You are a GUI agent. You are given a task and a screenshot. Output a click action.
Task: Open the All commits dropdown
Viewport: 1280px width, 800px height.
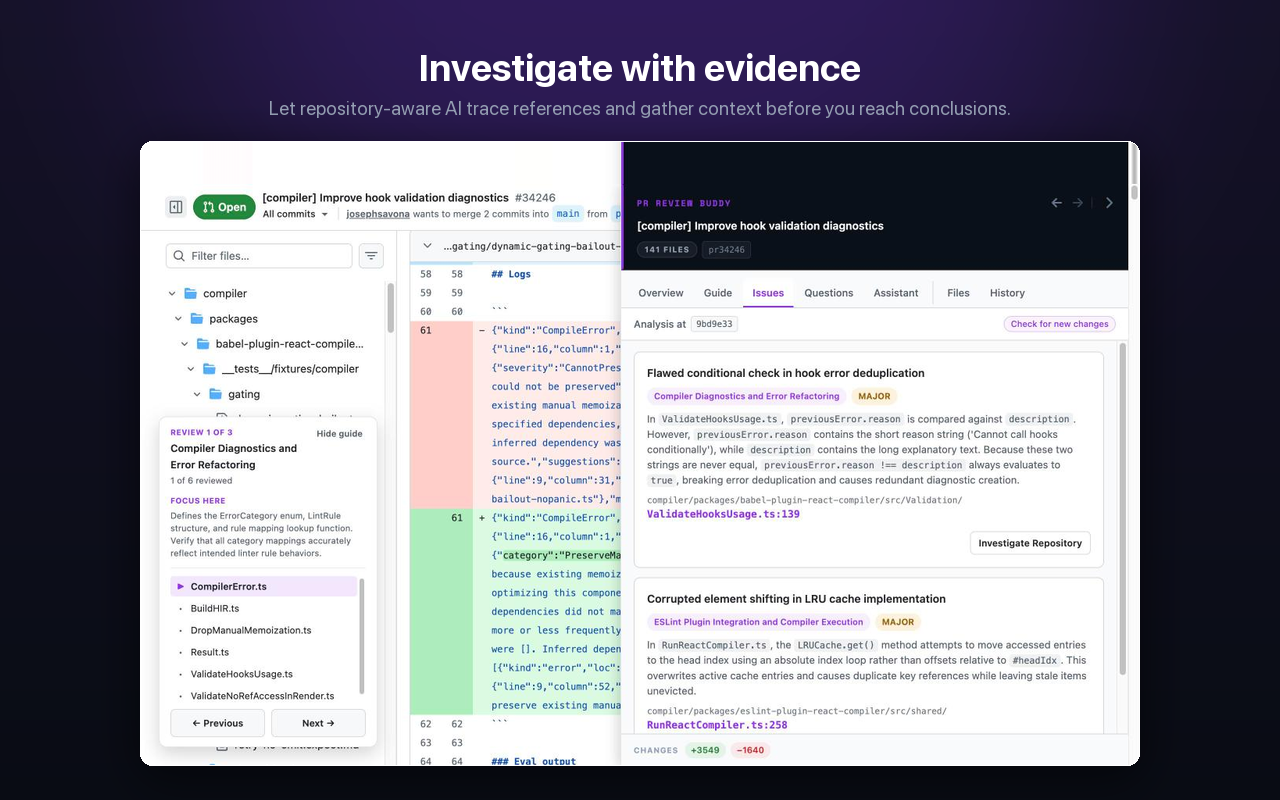(296, 214)
